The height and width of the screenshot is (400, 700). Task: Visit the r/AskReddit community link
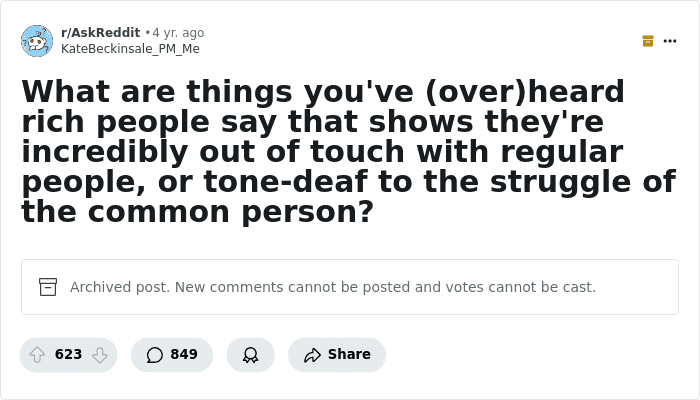click(x=100, y=33)
